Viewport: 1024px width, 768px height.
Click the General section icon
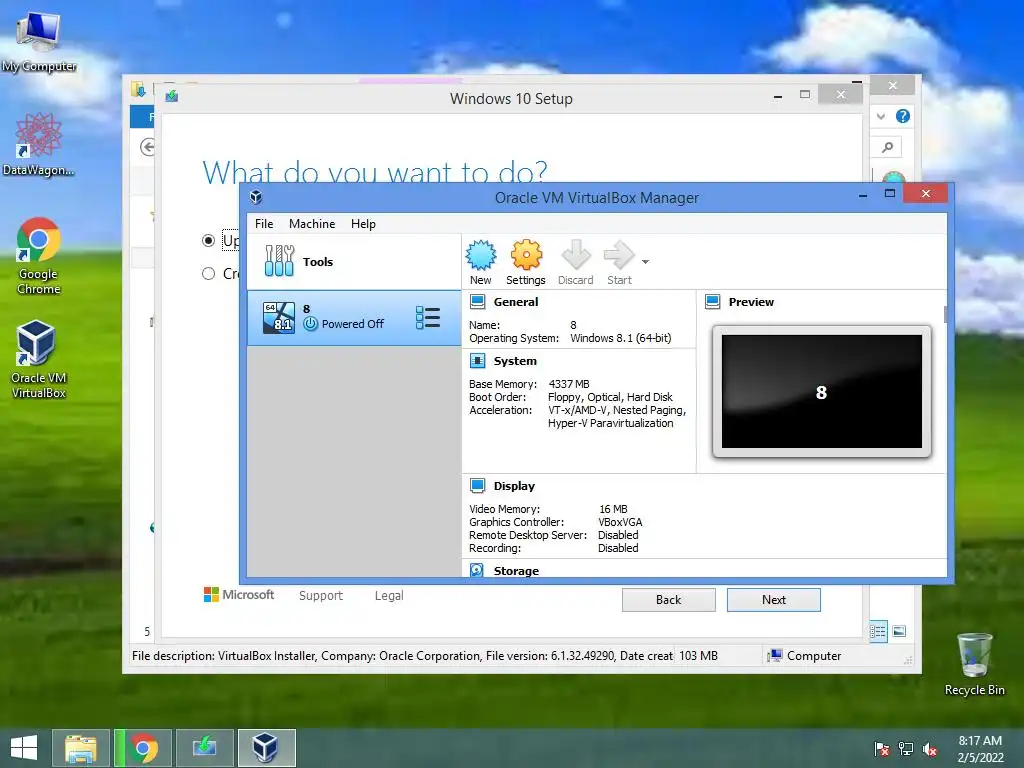[477, 302]
